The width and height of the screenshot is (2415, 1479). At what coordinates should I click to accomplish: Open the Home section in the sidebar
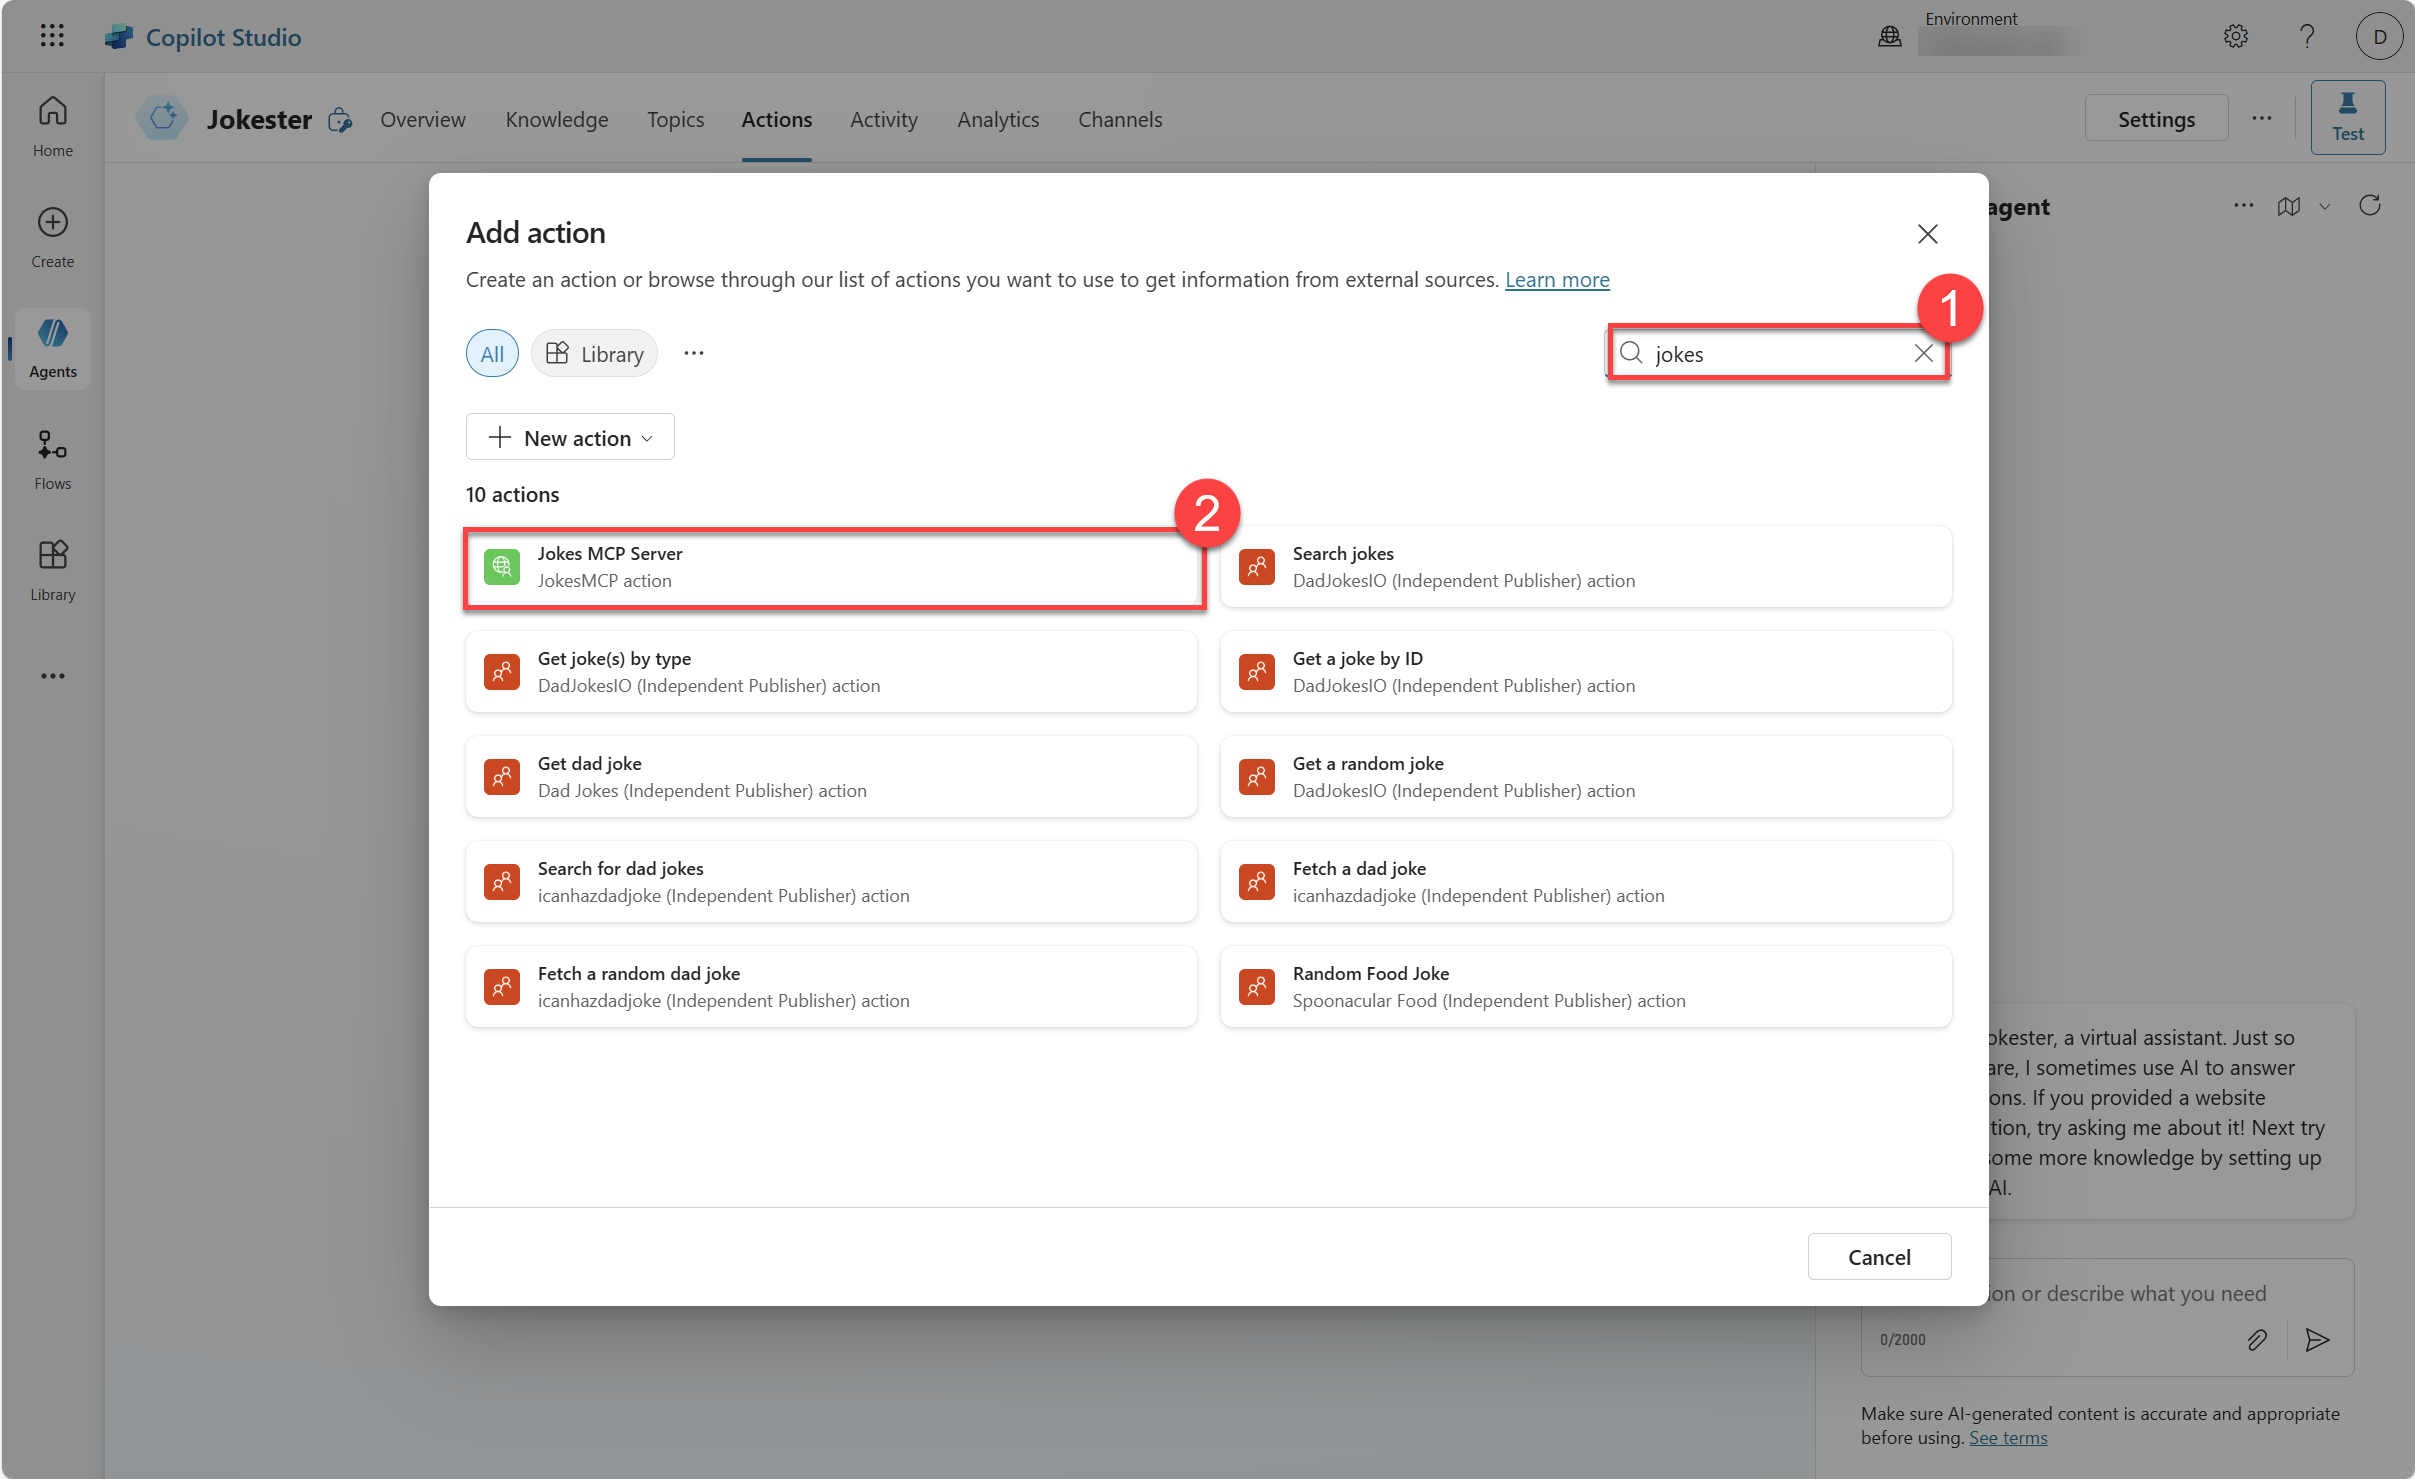pyautogui.click(x=52, y=124)
